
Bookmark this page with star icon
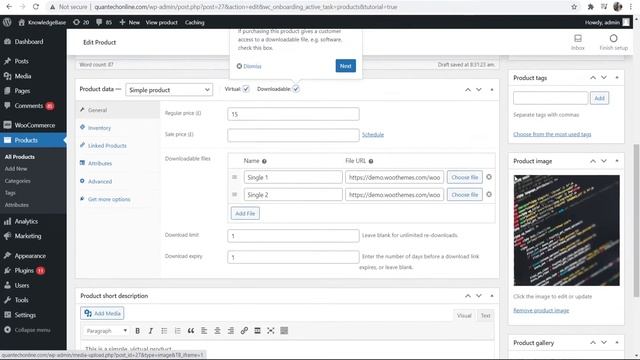click(x=574, y=7)
